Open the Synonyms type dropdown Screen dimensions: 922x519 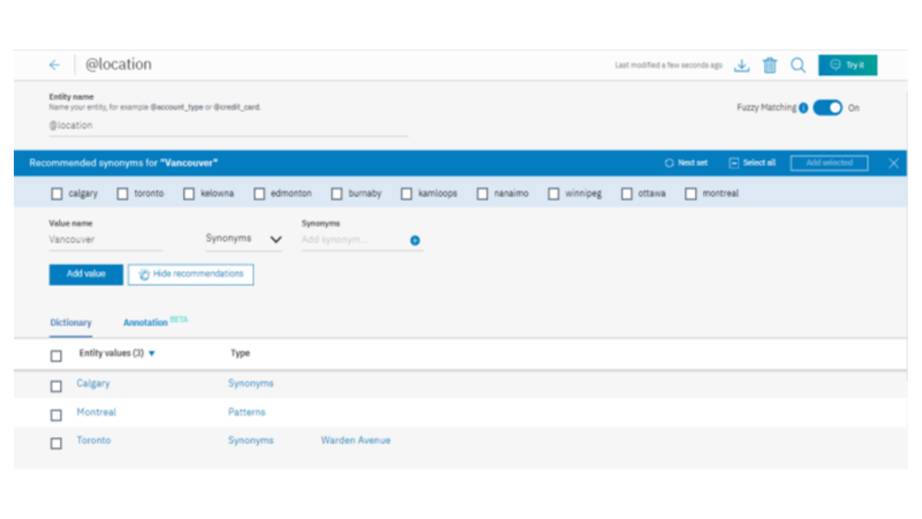243,240
